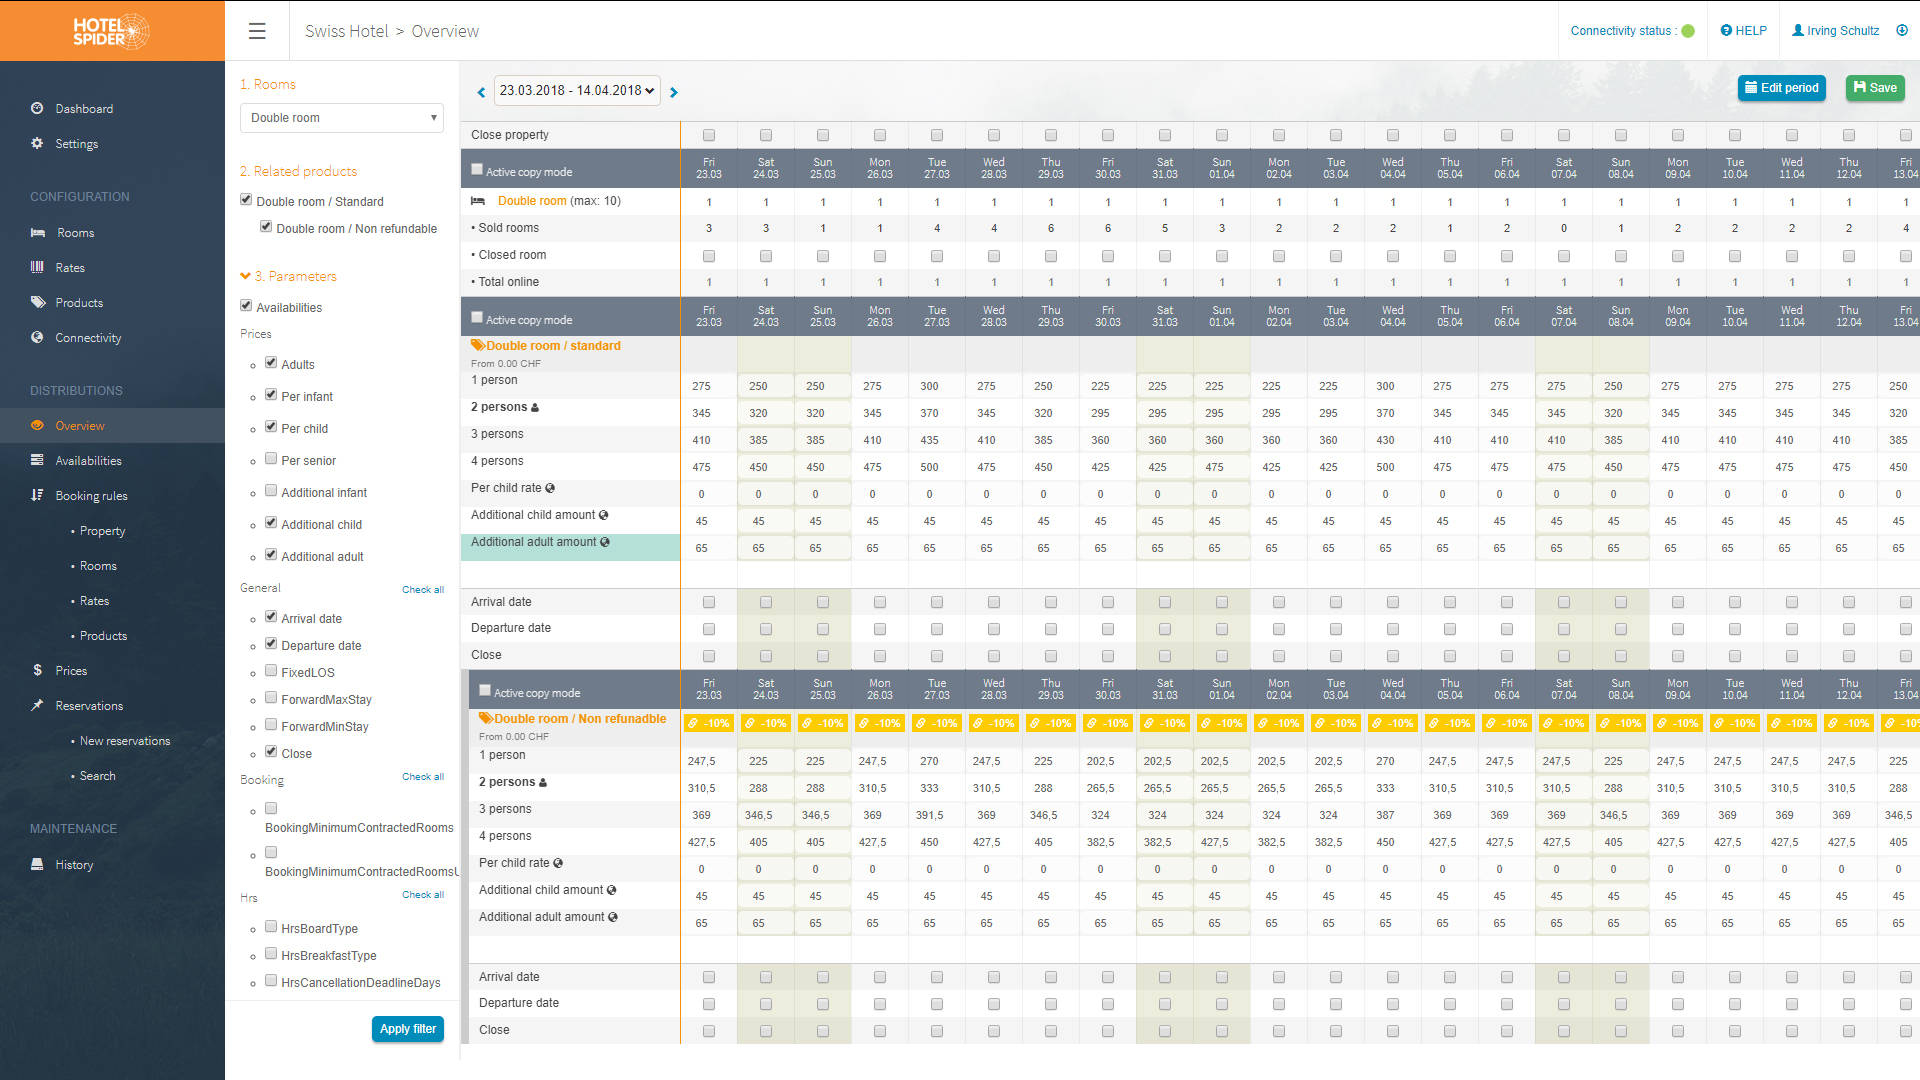Open Availabilities in the sidebar menu
1920x1080 pixels.
tap(88, 461)
